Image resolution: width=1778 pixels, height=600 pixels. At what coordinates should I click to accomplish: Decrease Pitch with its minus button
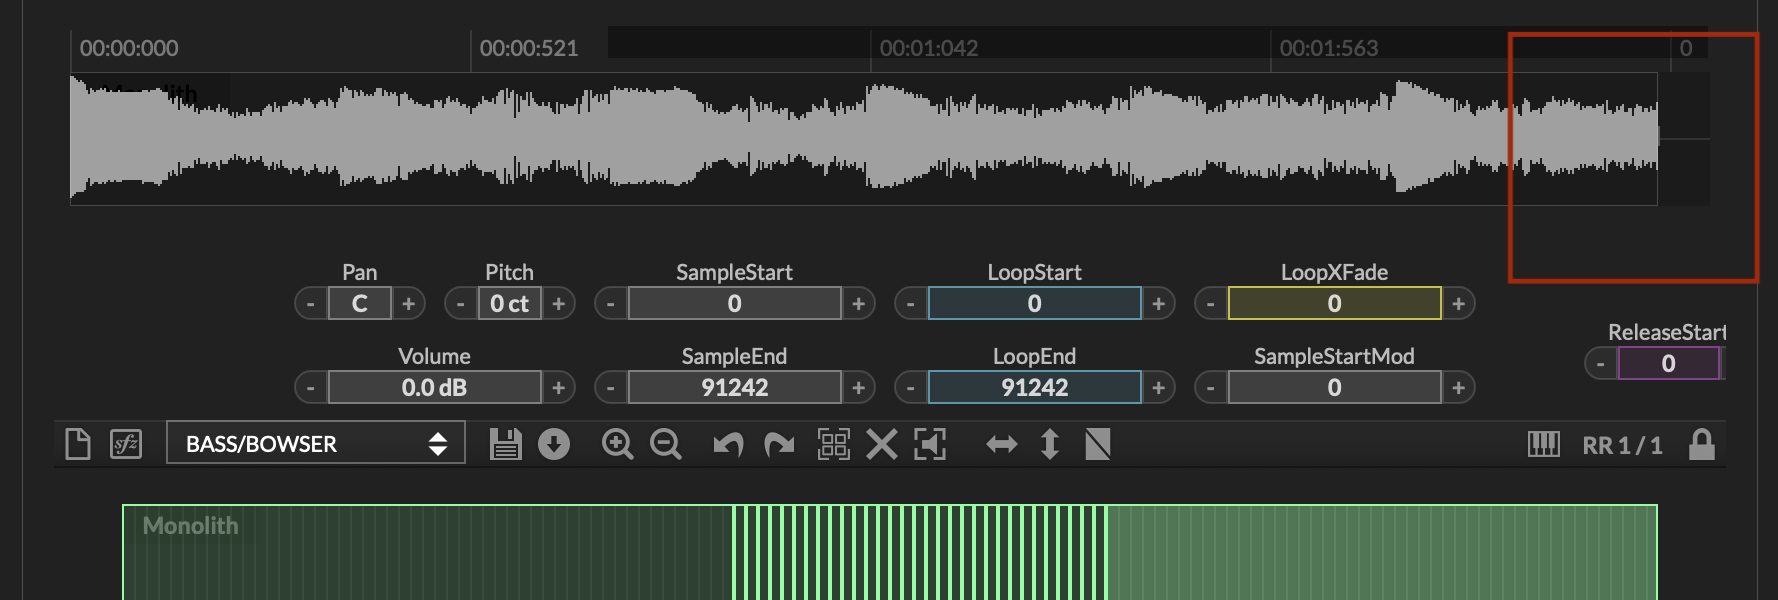coord(460,304)
